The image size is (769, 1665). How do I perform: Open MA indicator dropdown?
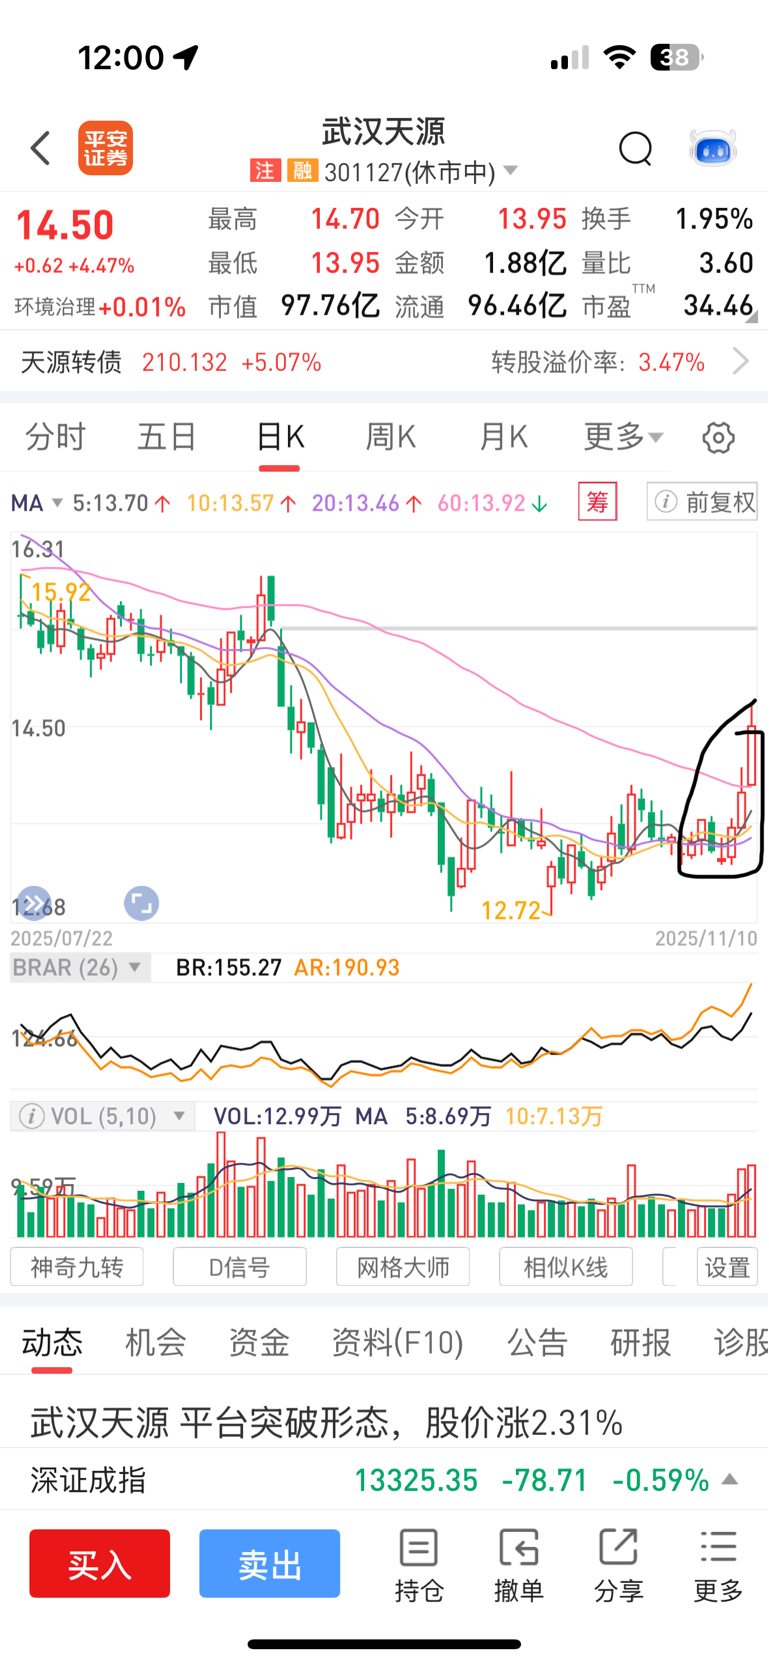(x=37, y=503)
